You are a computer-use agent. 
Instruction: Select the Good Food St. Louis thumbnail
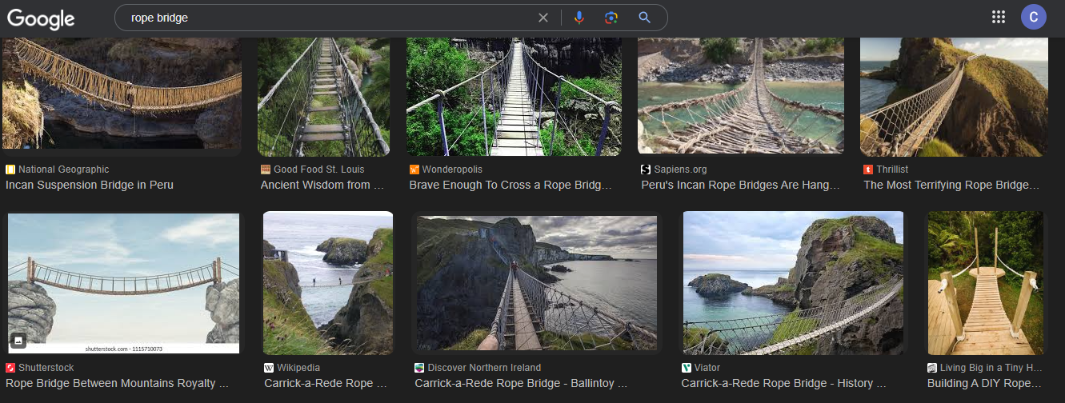tap(323, 97)
